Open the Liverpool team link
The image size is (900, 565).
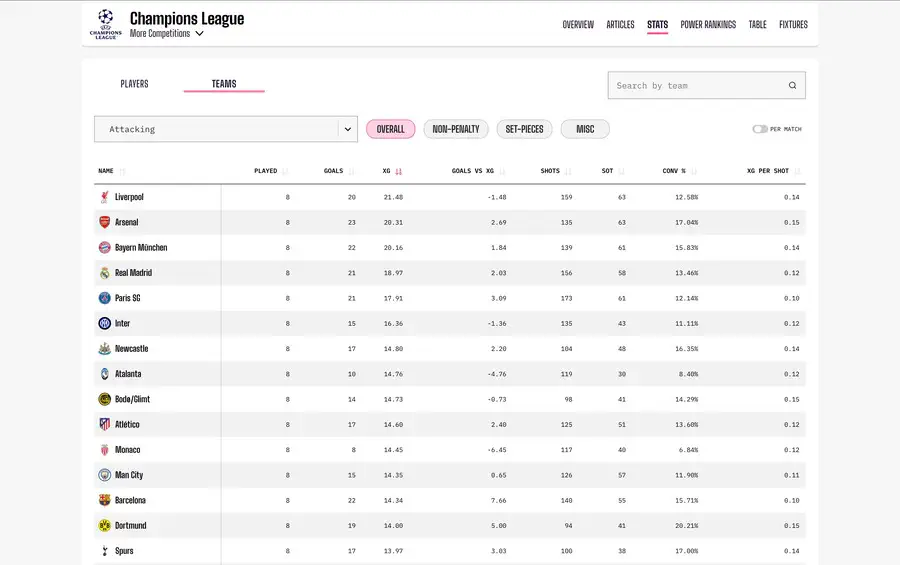[x=129, y=197]
